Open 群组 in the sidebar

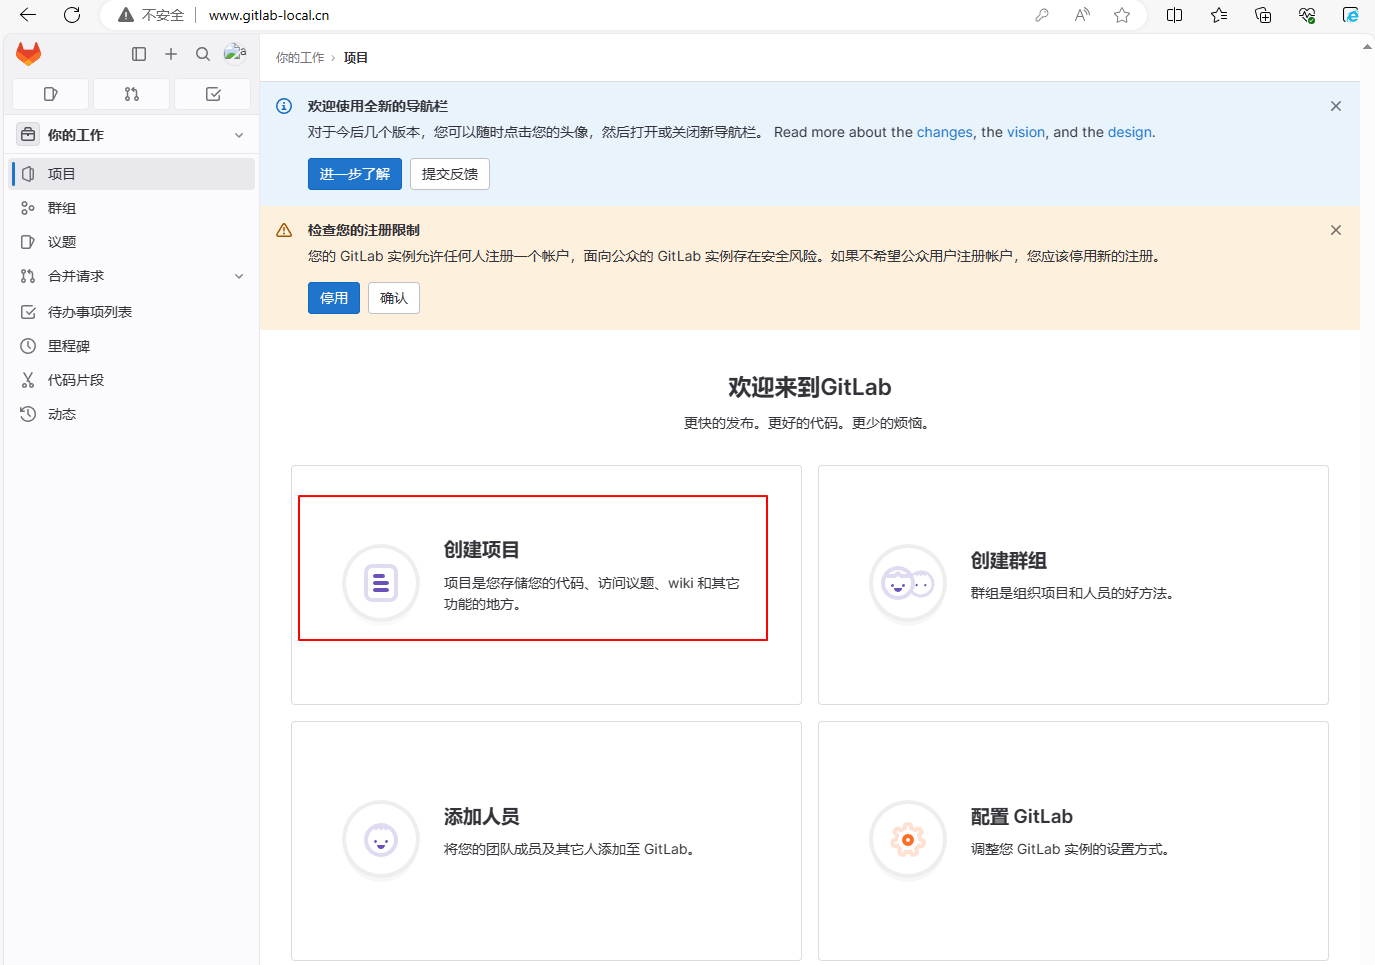[x=132, y=208]
